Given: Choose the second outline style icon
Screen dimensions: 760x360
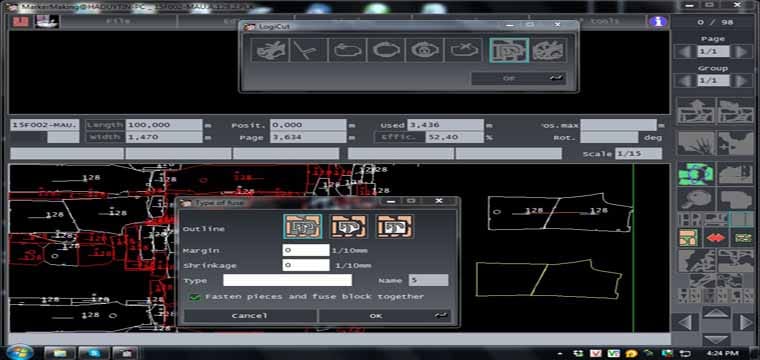Looking at the screenshot, I should pyautogui.click(x=349, y=227).
